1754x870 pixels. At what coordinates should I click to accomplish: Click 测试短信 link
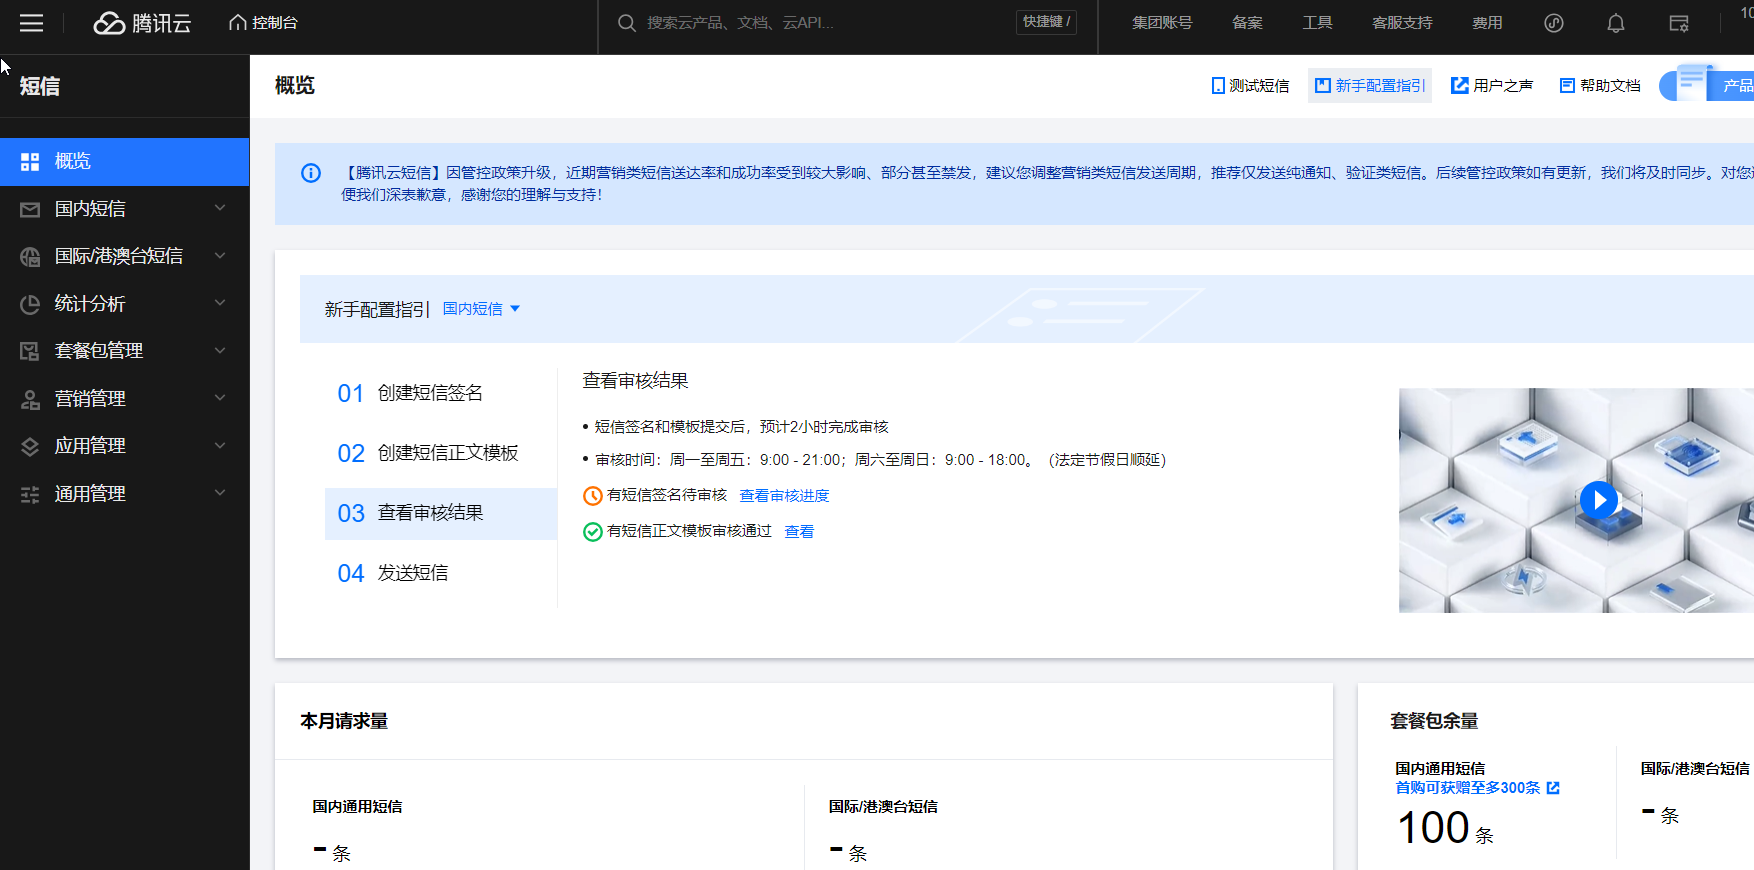pyautogui.click(x=1250, y=86)
